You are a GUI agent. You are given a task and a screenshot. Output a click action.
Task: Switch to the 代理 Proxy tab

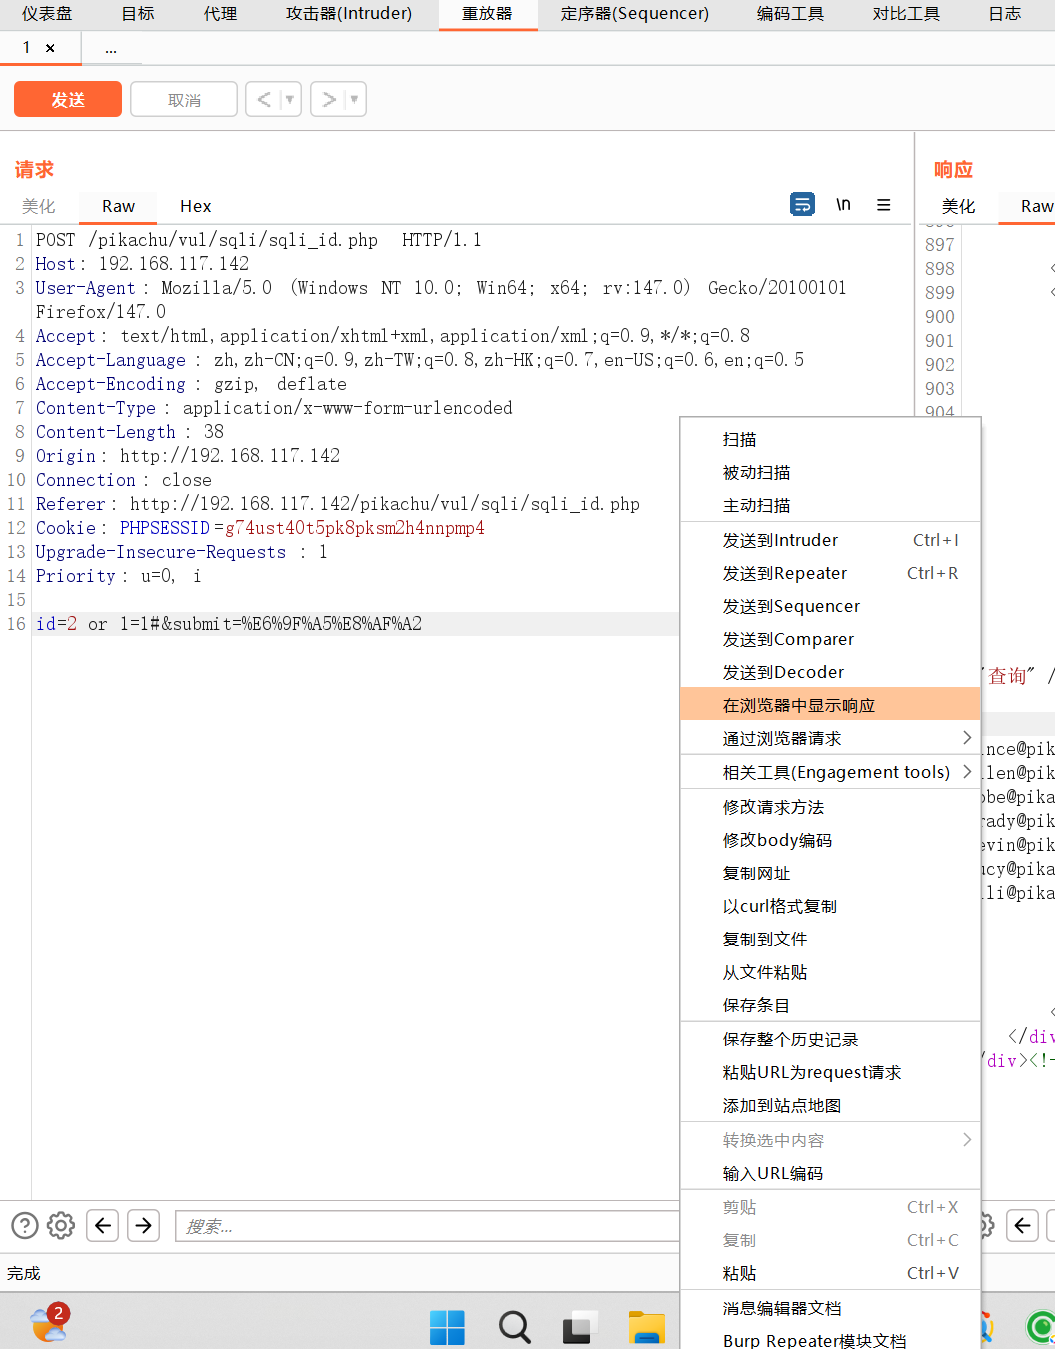220,13
